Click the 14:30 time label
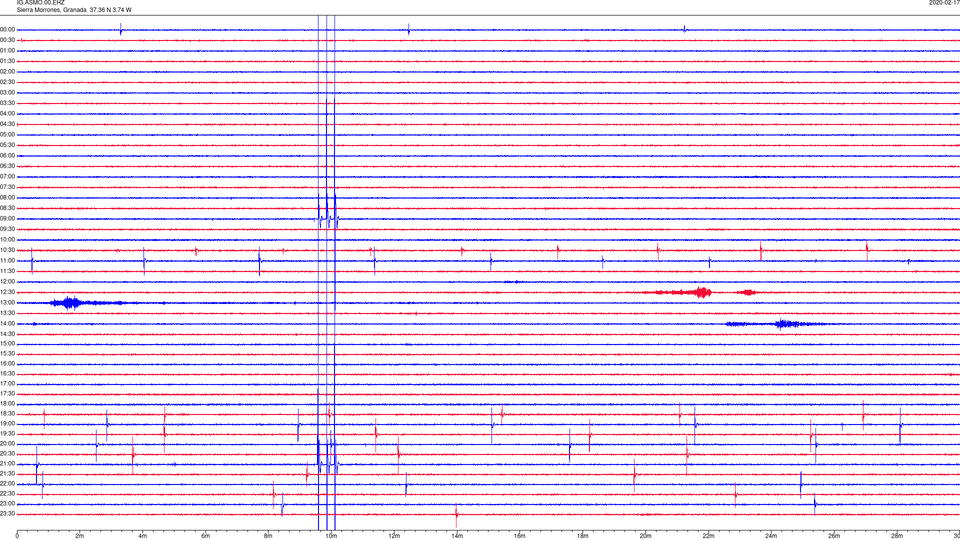This screenshot has width=960, height=540. 7,334
